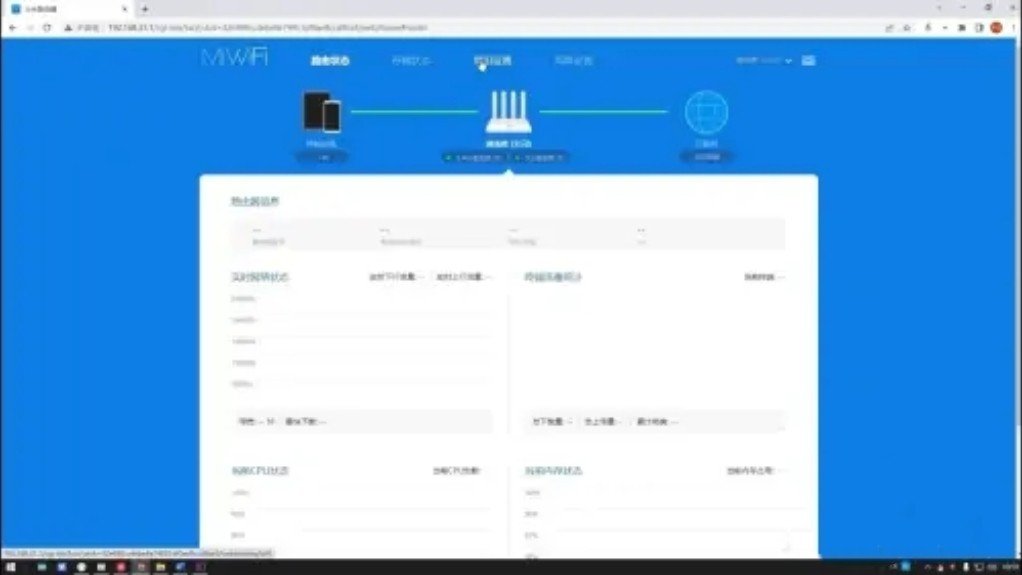1022x575 pixels.
Task: Go to the fourth navigation tab
Action: (573, 61)
